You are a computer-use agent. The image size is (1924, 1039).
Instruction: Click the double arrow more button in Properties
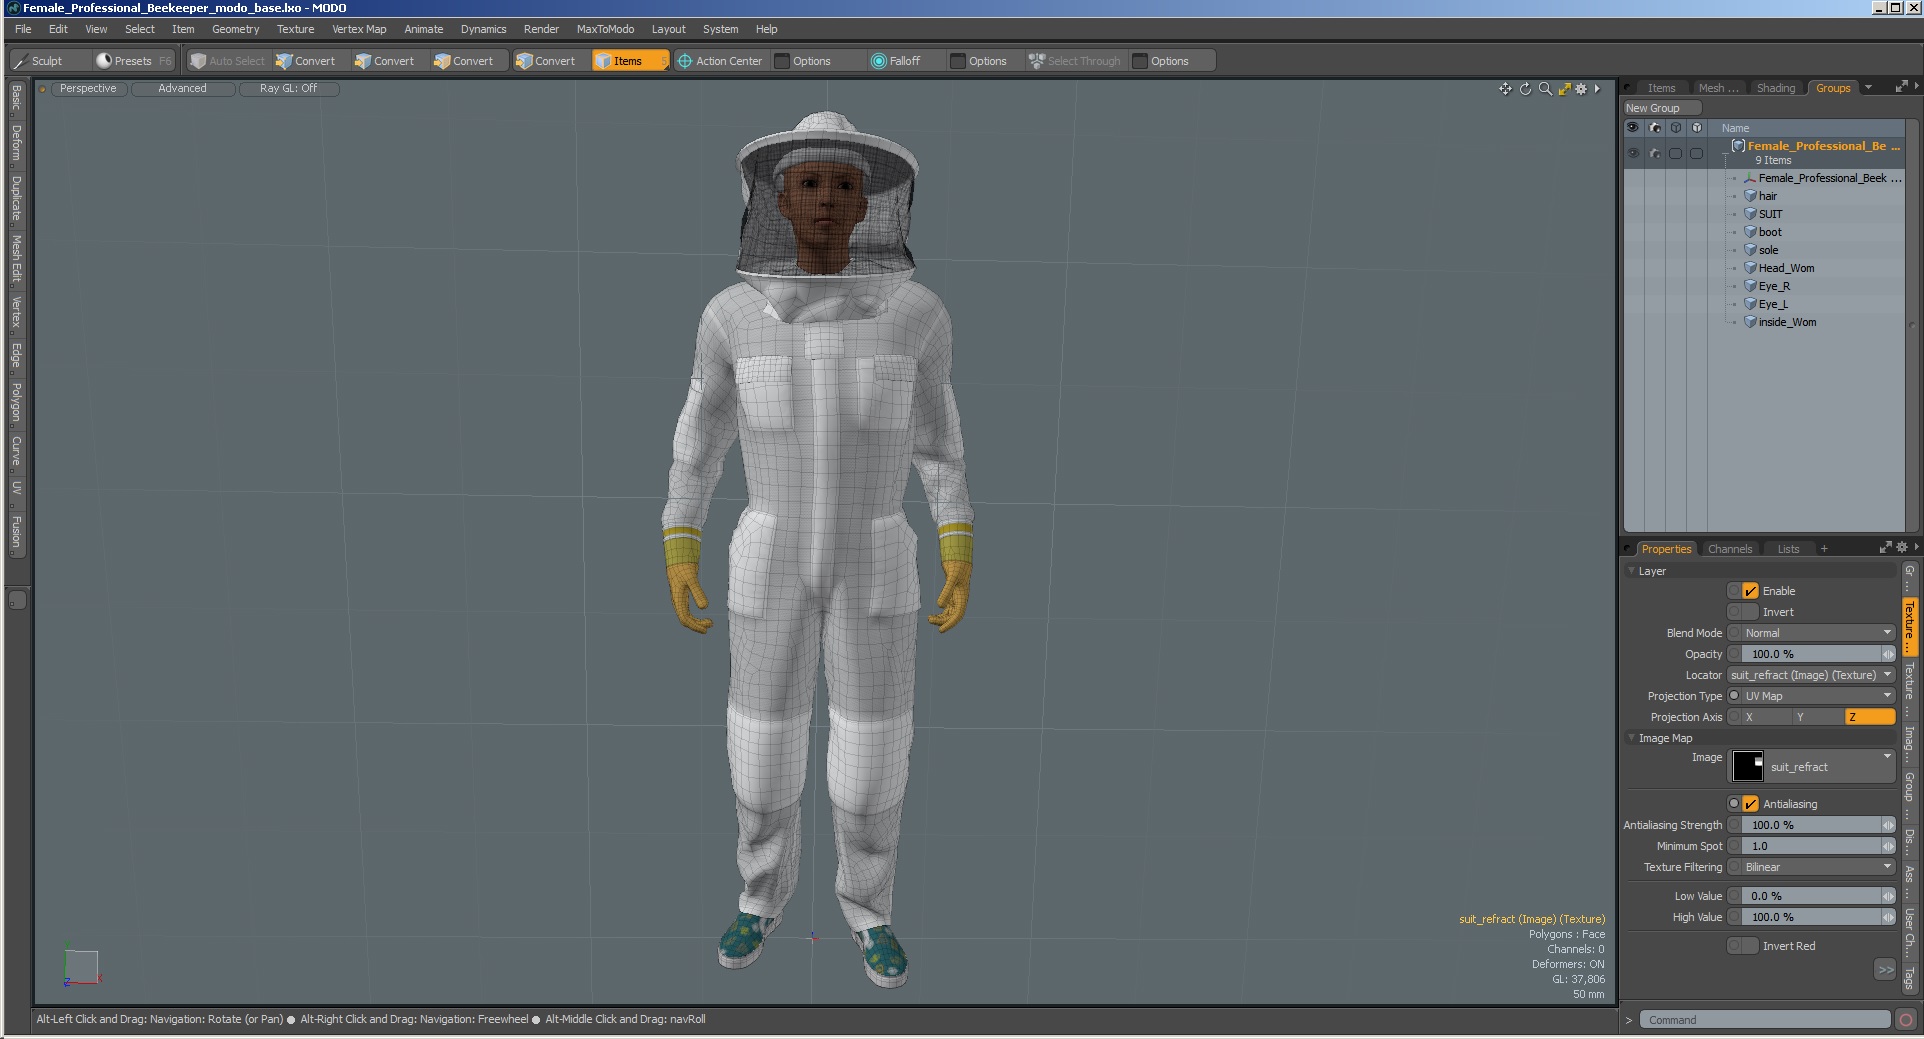pos(1885,969)
